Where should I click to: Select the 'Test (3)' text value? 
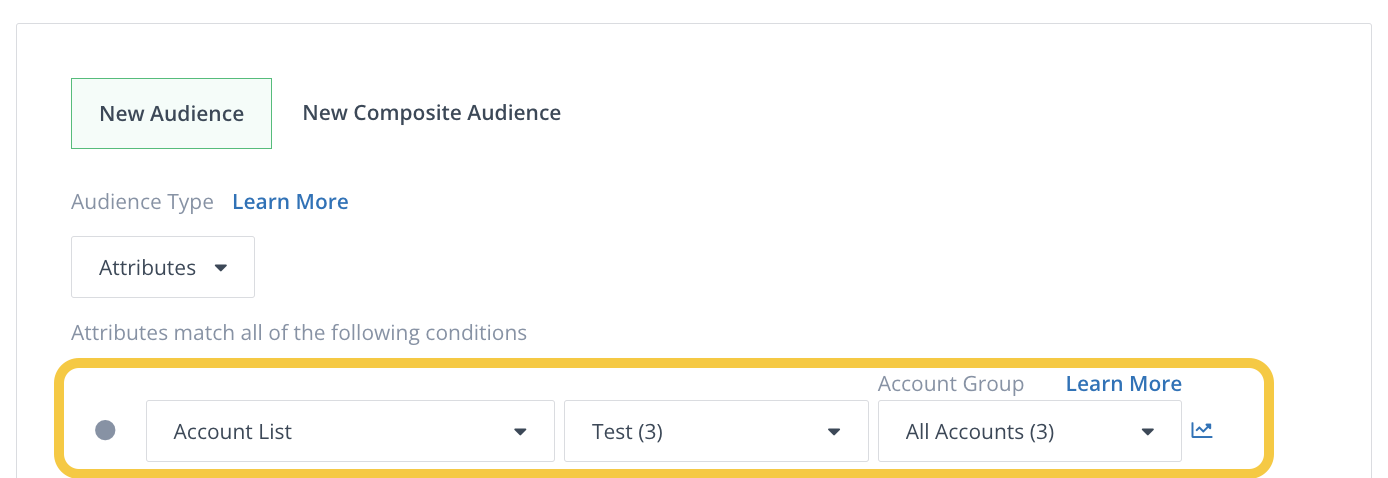(x=628, y=432)
